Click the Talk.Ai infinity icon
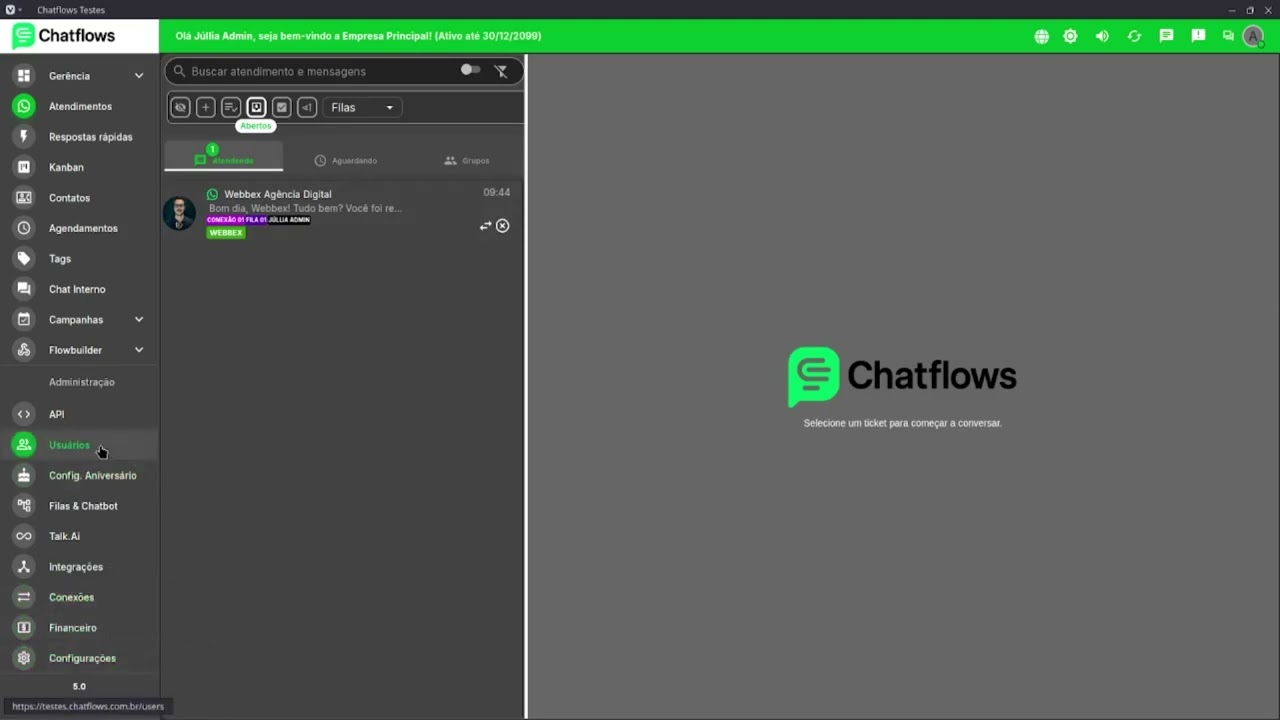The height and width of the screenshot is (720, 1280). 24,536
